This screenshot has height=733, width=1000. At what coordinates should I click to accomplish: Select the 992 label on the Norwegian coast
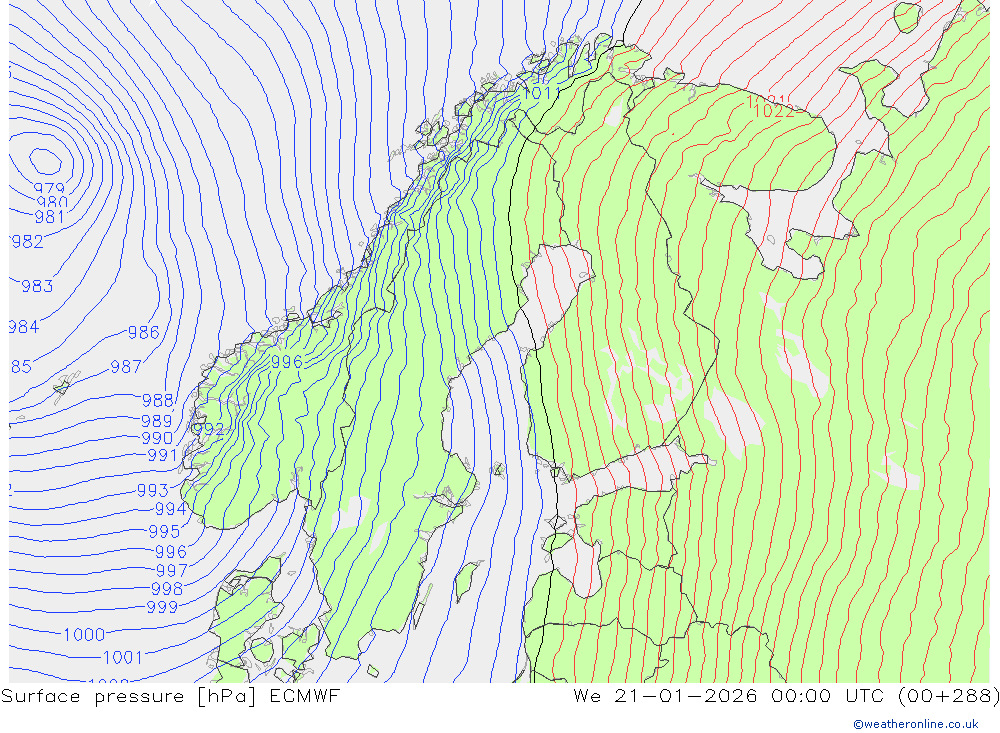point(209,429)
